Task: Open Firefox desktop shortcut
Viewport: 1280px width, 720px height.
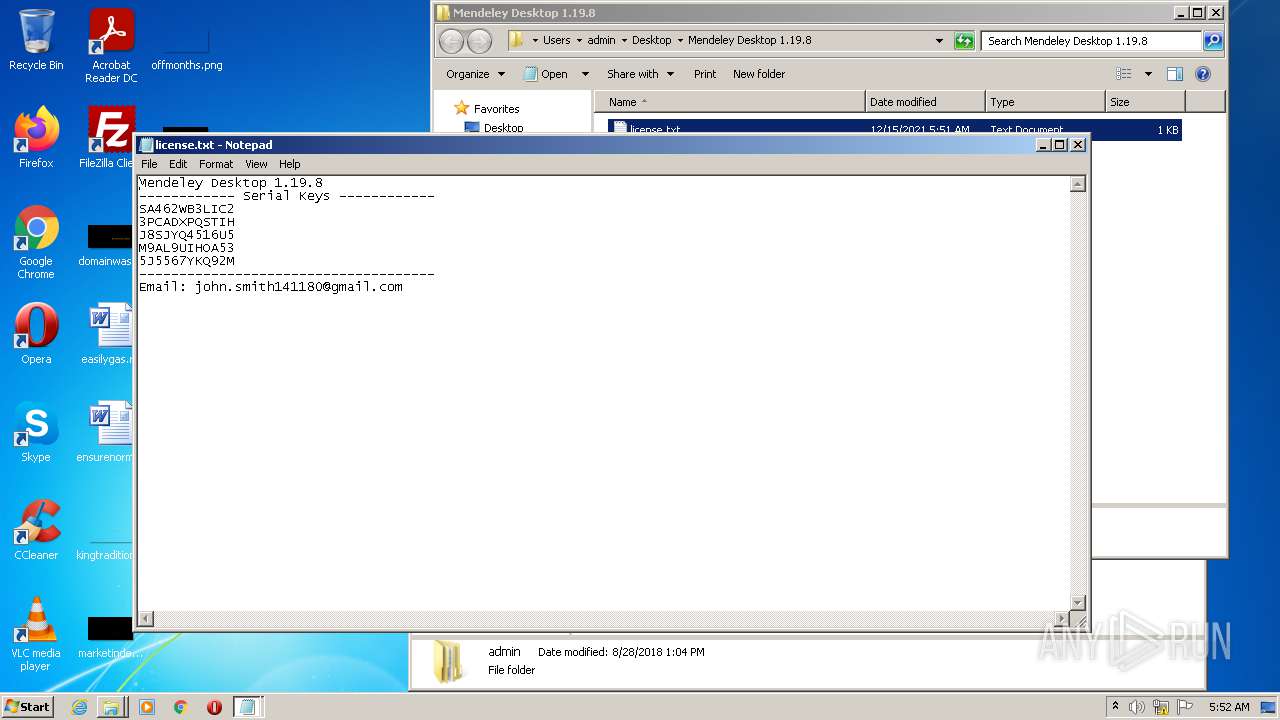Action: 36,138
